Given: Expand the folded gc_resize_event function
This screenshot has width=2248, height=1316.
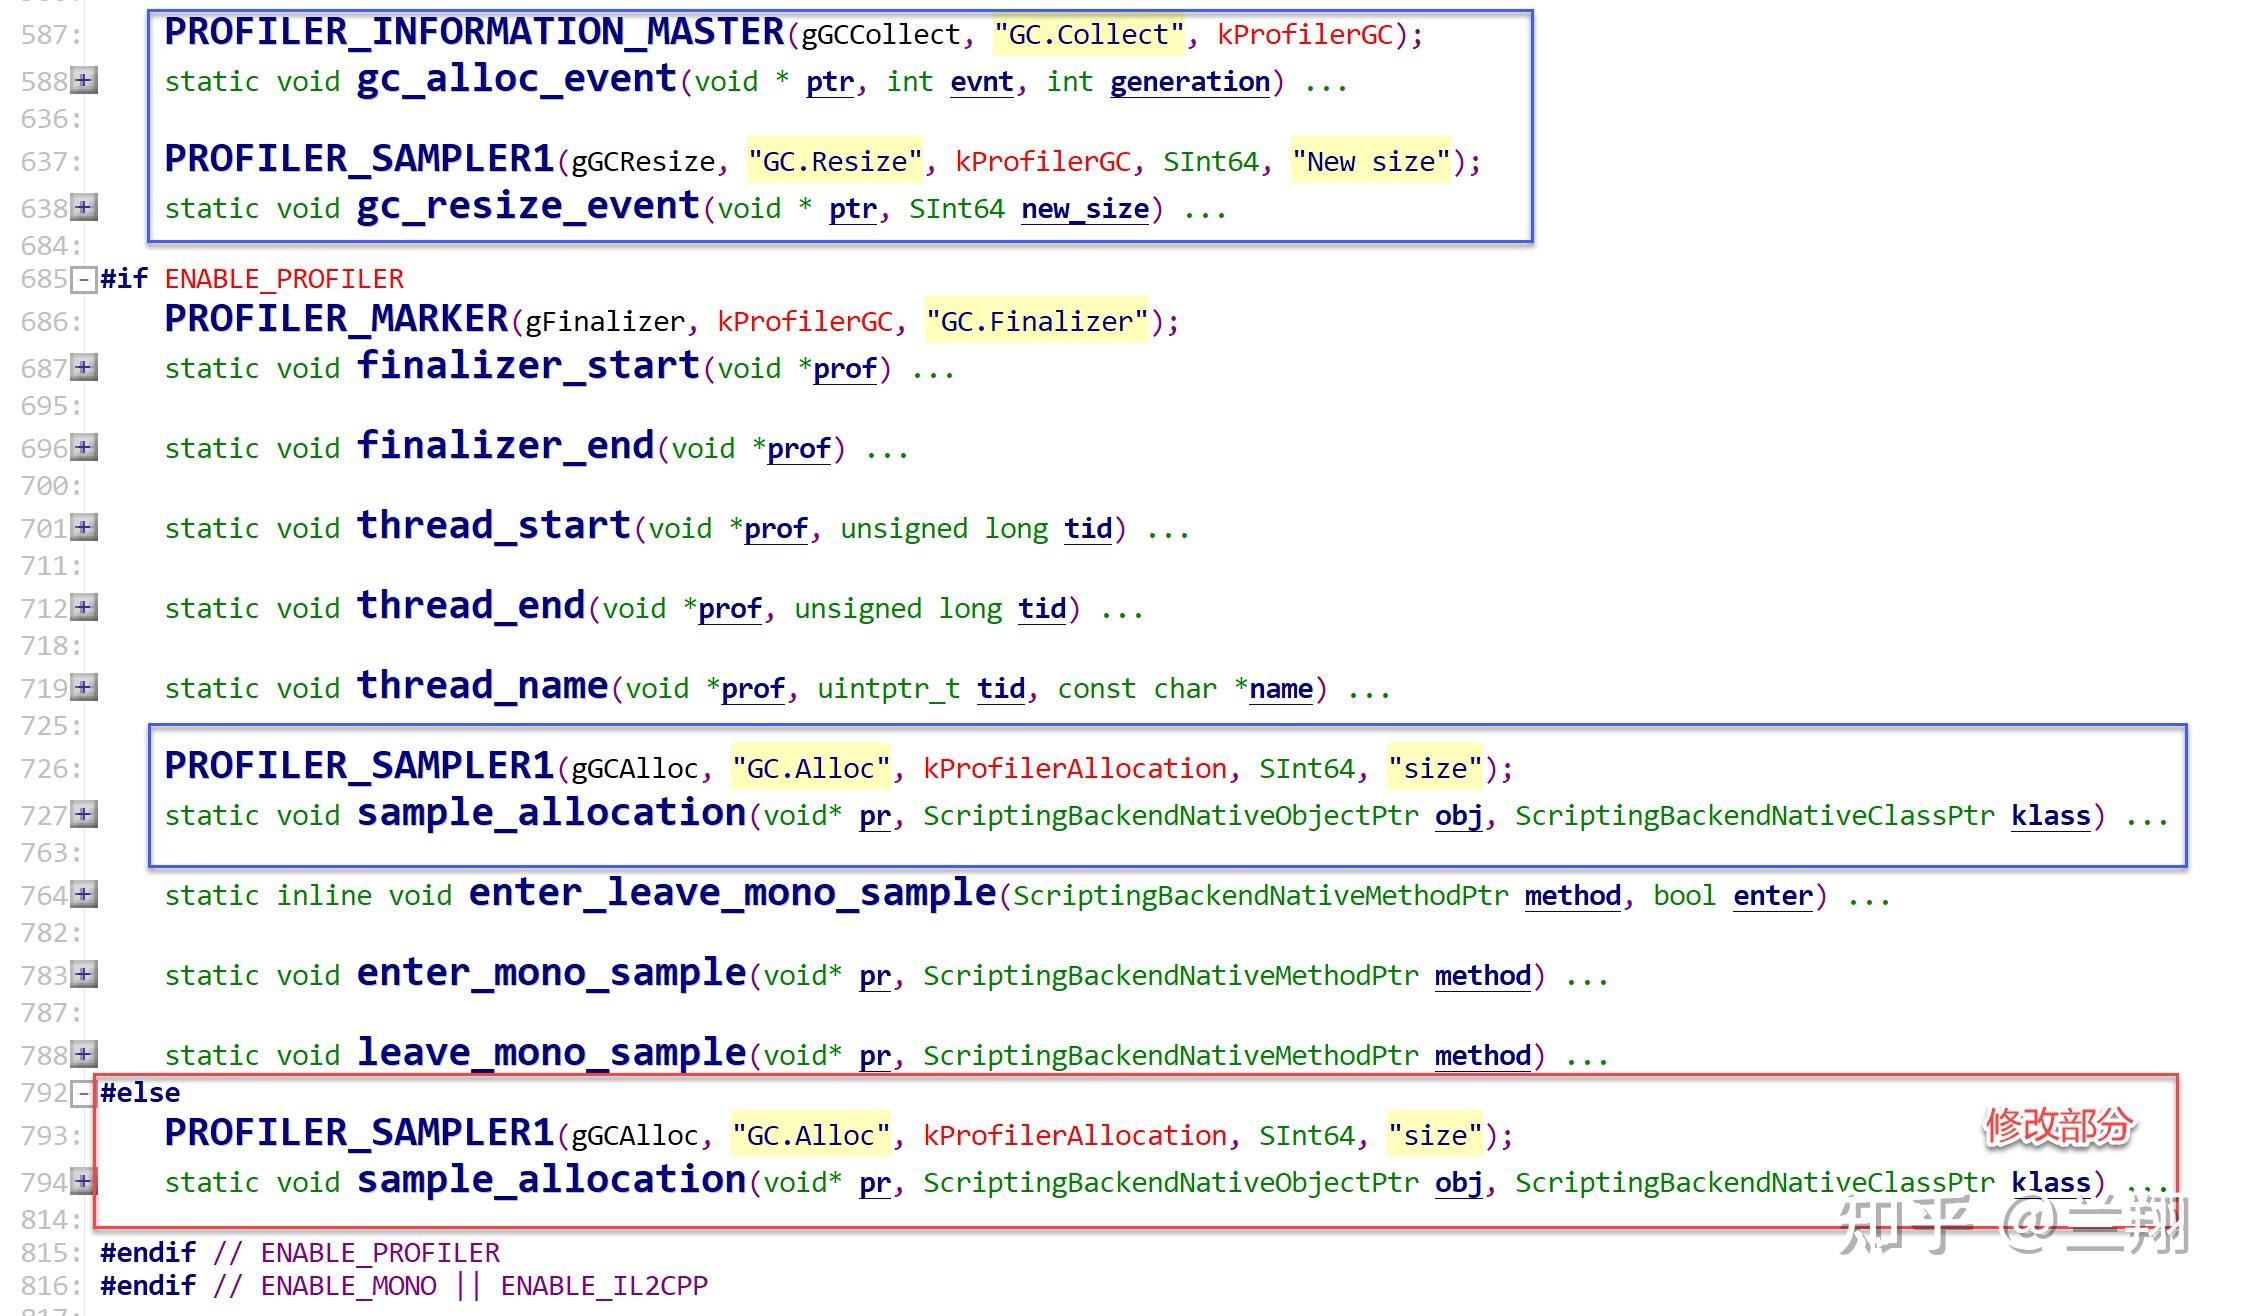Looking at the screenshot, I should click(85, 207).
